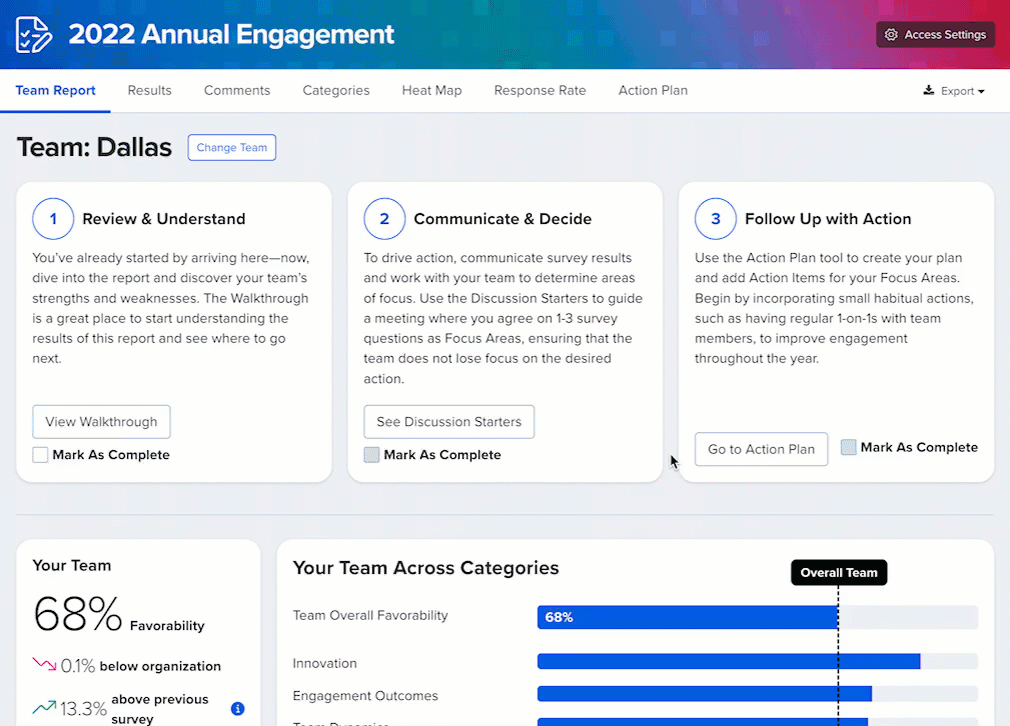Click the step 2 circle icon
Image resolution: width=1010 pixels, height=726 pixels.
point(384,219)
